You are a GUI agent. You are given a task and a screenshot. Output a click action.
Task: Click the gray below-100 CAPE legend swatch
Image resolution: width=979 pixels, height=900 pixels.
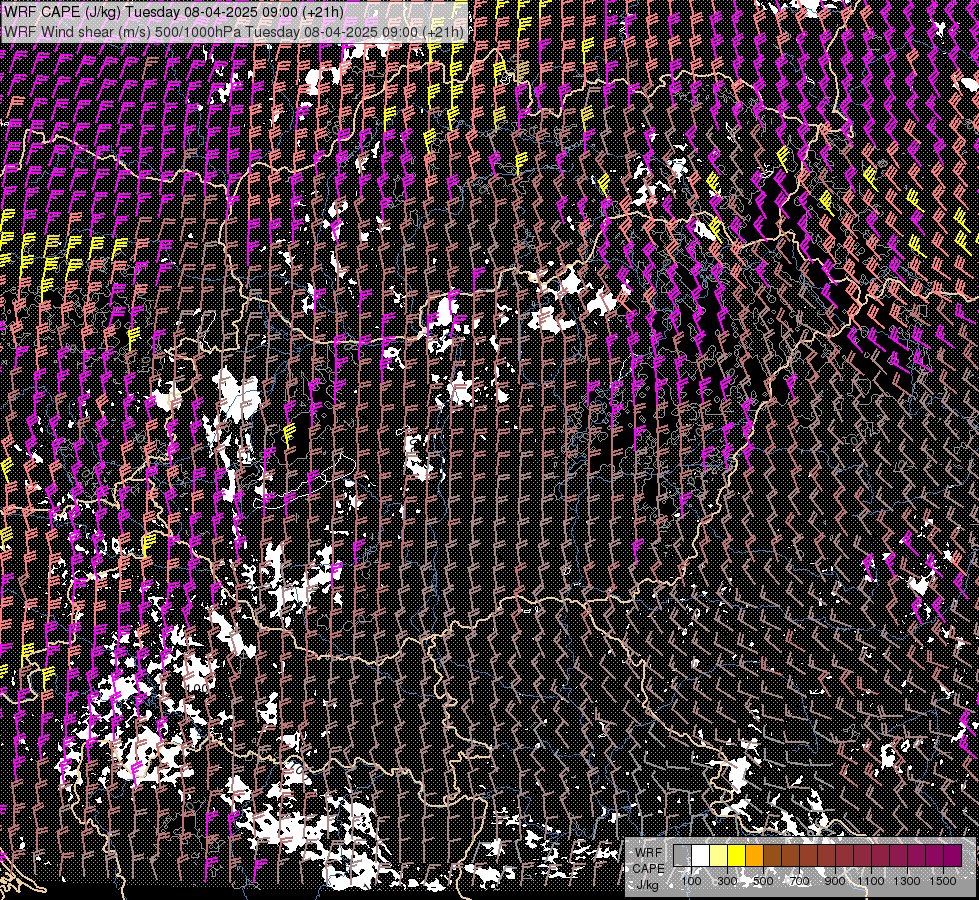point(682,856)
